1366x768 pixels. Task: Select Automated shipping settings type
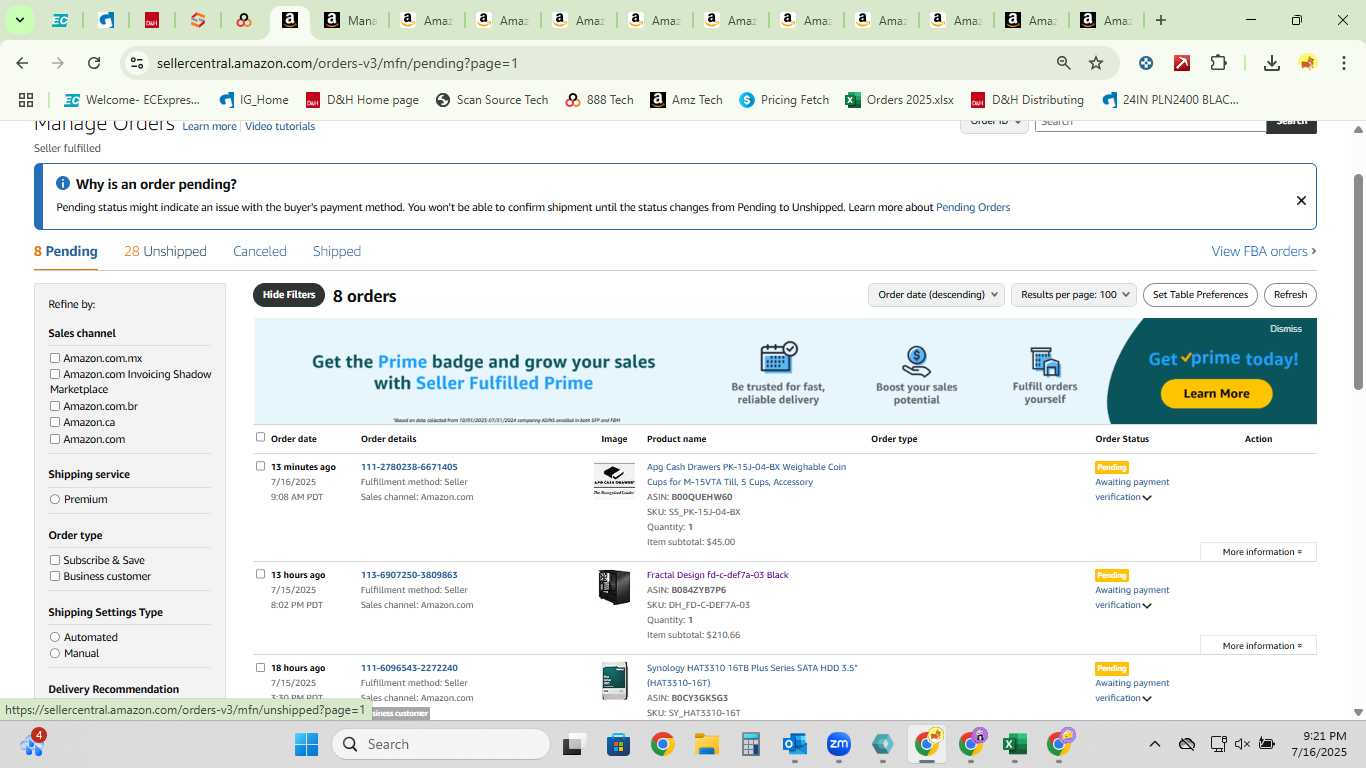pos(55,637)
